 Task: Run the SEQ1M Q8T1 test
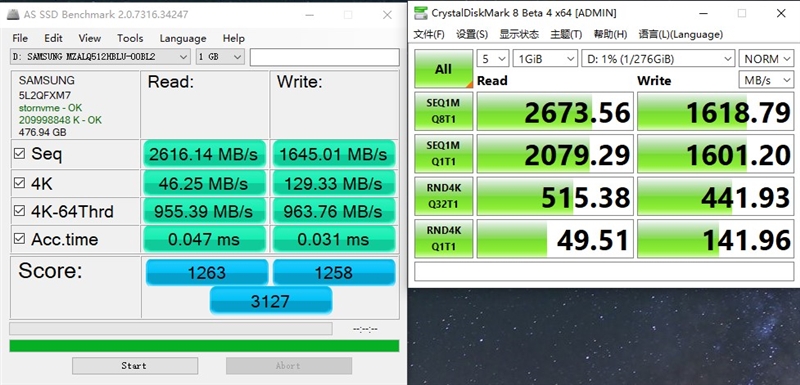click(x=443, y=111)
